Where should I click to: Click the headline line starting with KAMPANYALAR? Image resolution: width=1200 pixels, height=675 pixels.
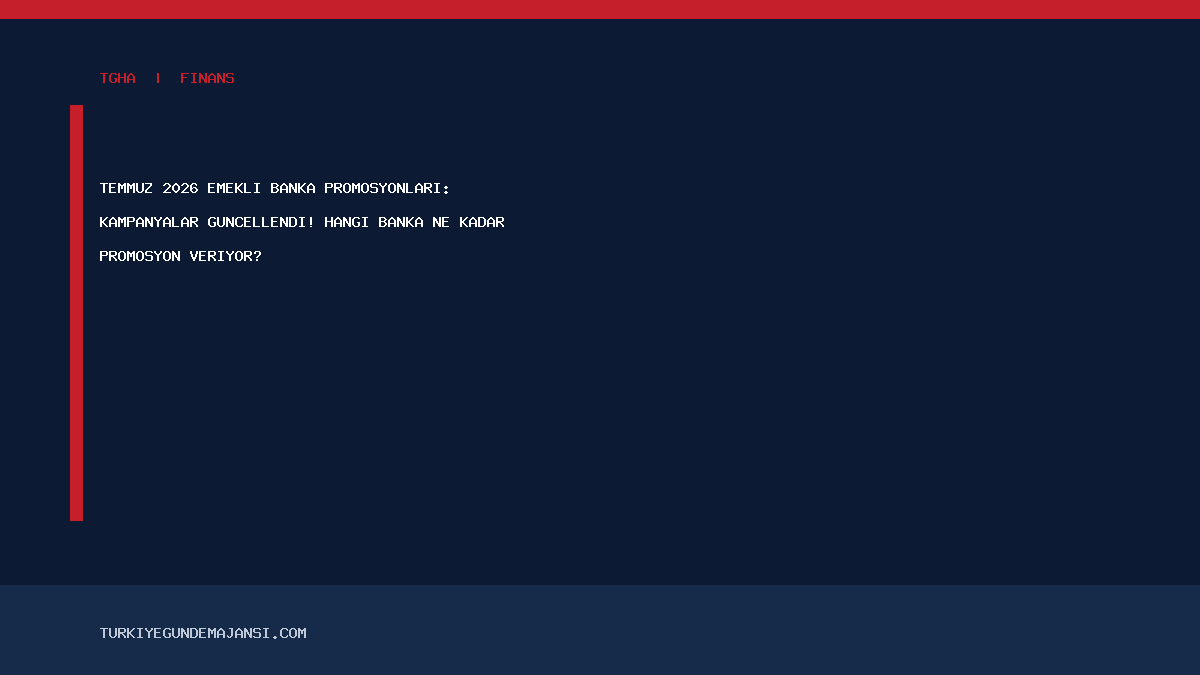coord(302,222)
